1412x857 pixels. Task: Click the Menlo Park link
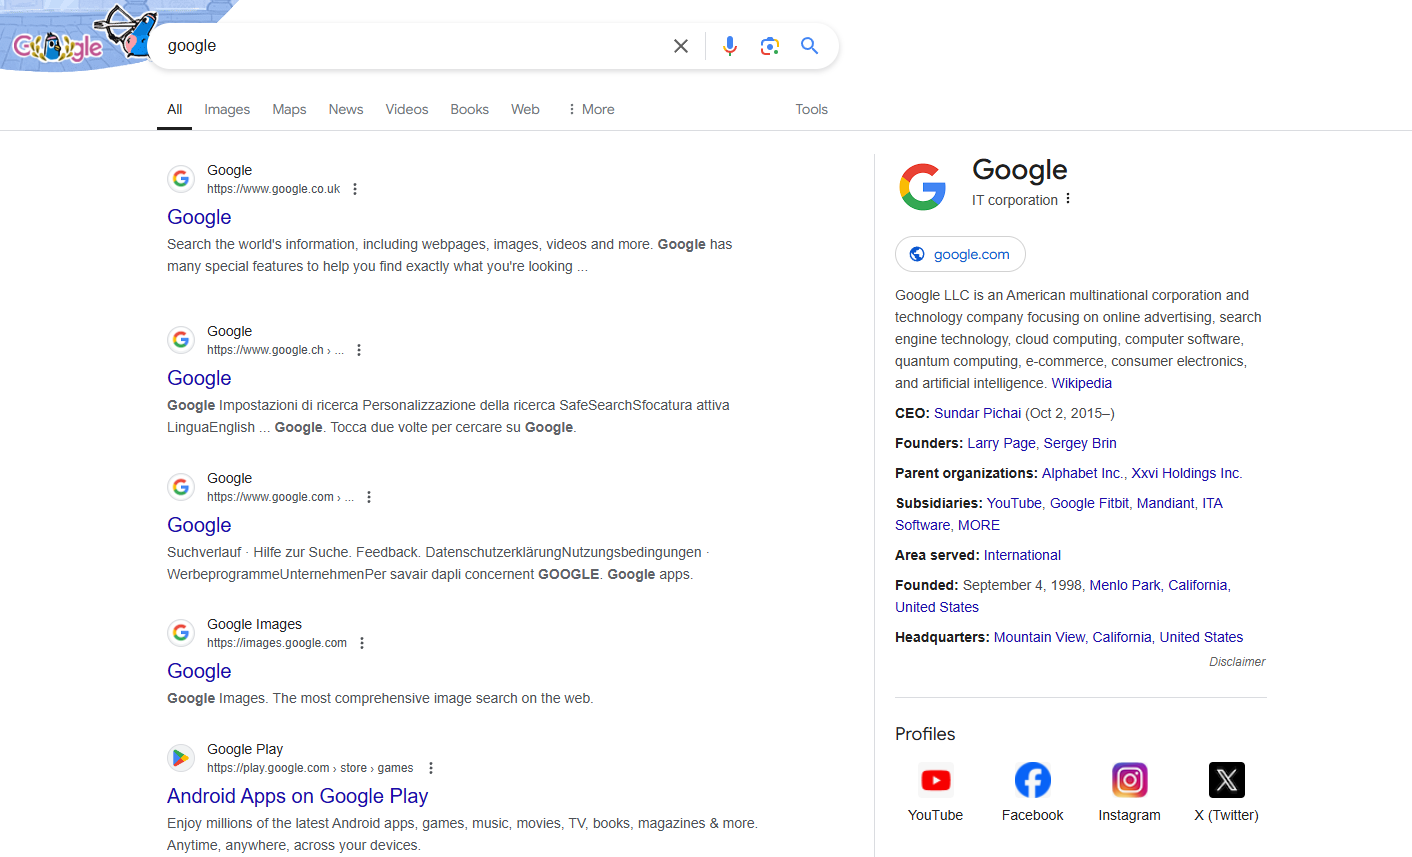tap(1125, 585)
